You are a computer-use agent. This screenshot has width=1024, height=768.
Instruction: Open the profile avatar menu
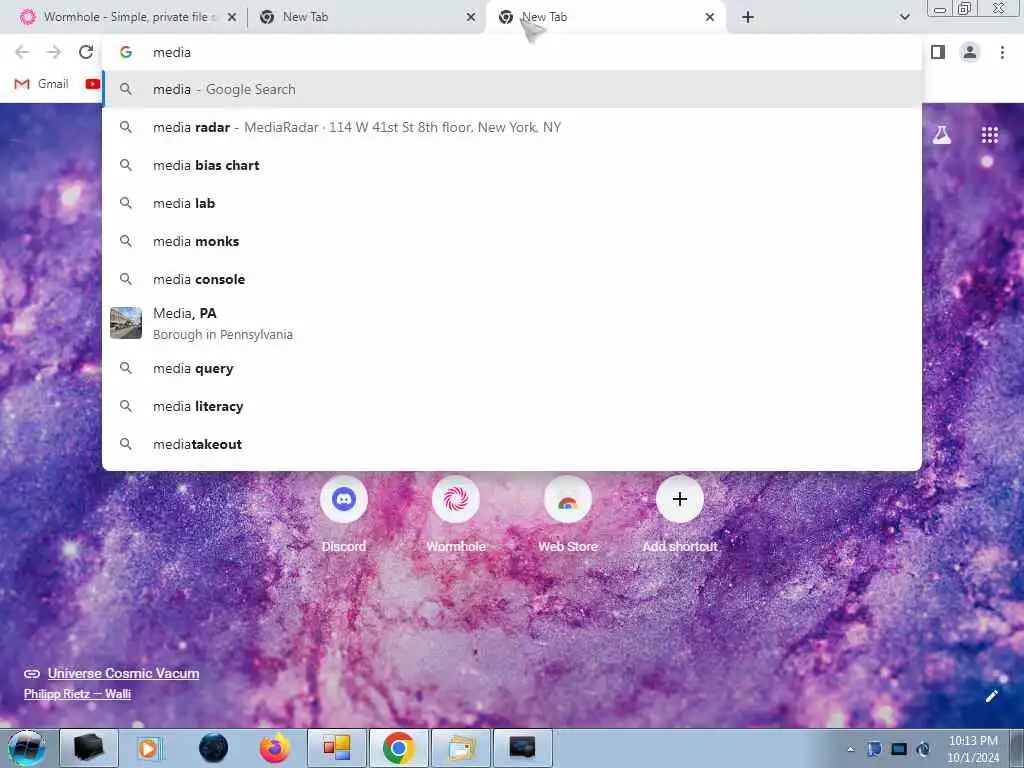click(x=970, y=52)
